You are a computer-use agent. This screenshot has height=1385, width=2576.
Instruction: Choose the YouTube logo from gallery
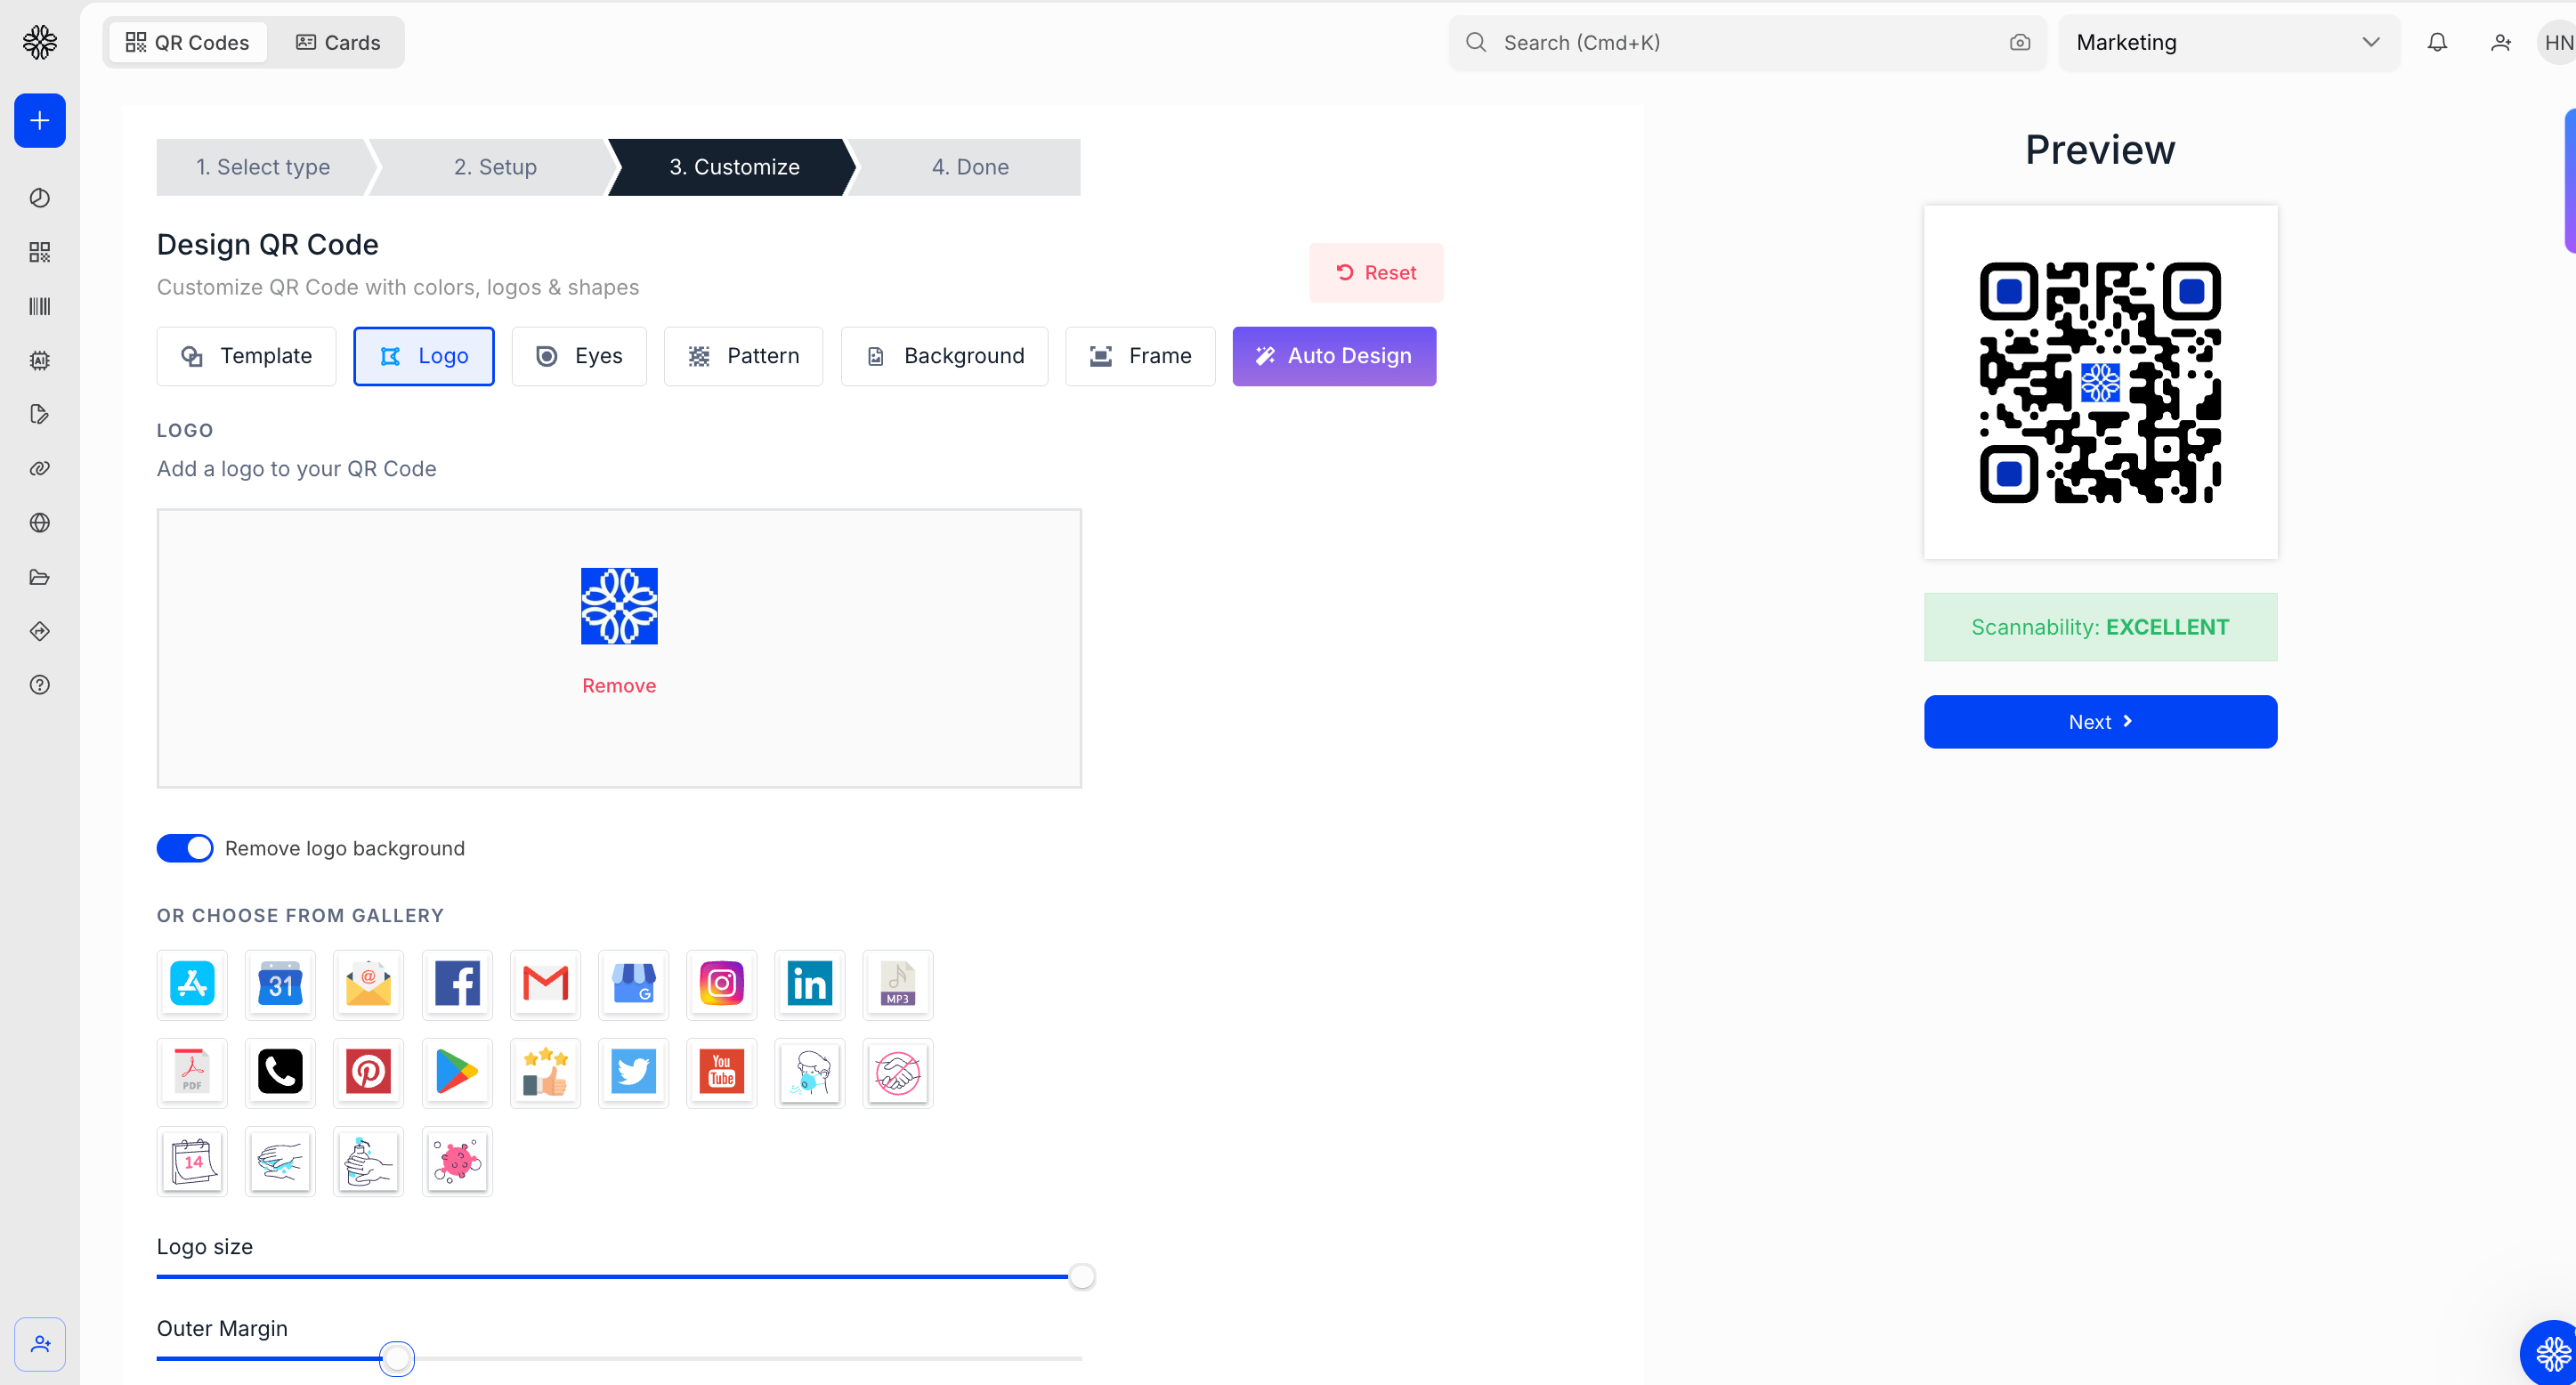[x=721, y=1072]
